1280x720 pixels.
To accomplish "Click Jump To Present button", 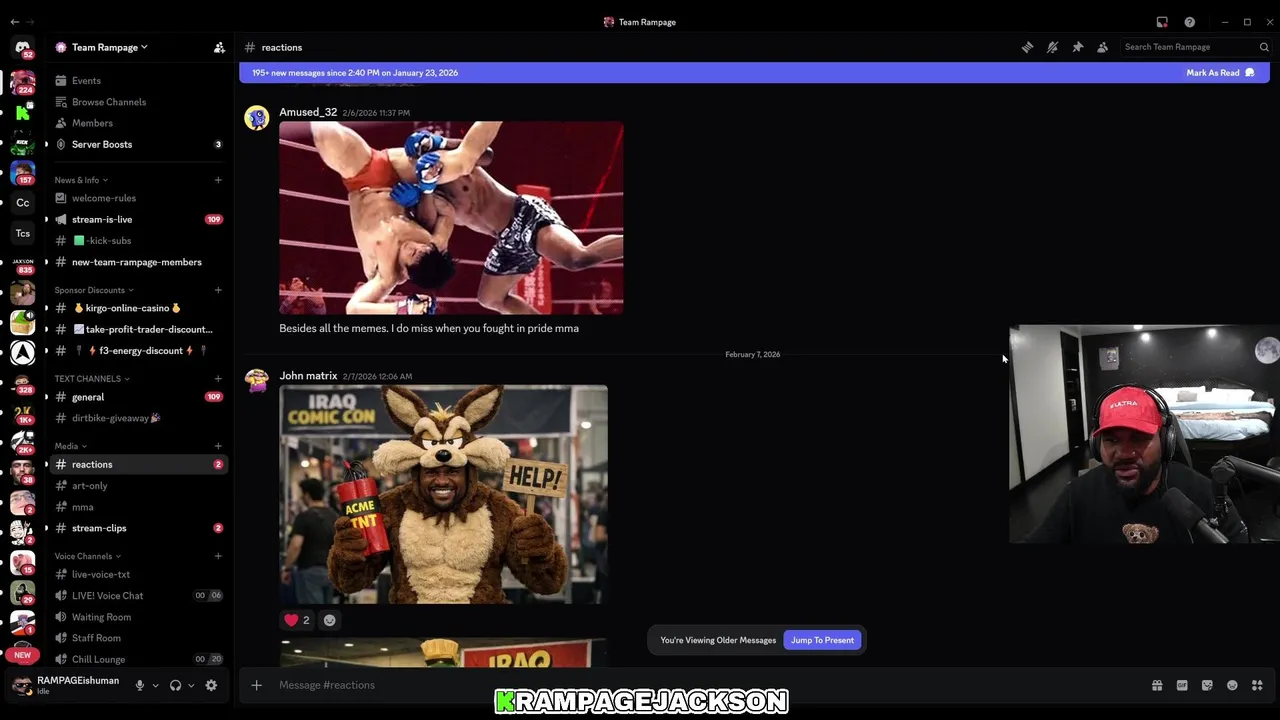I will pos(822,640).
